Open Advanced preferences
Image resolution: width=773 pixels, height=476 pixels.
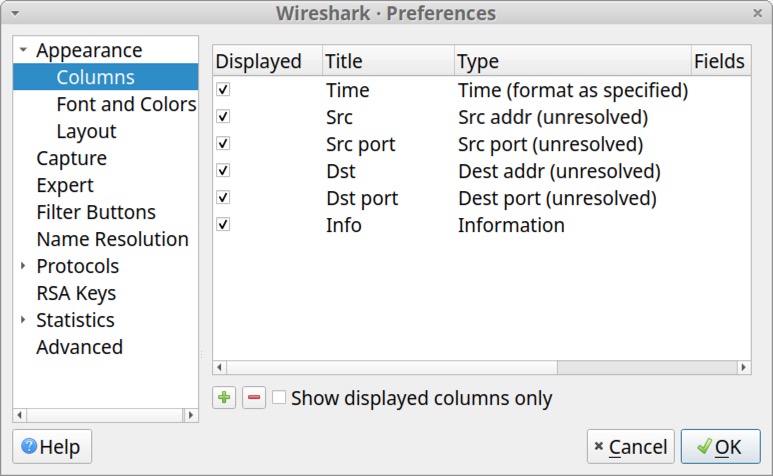tap(79, 347)
